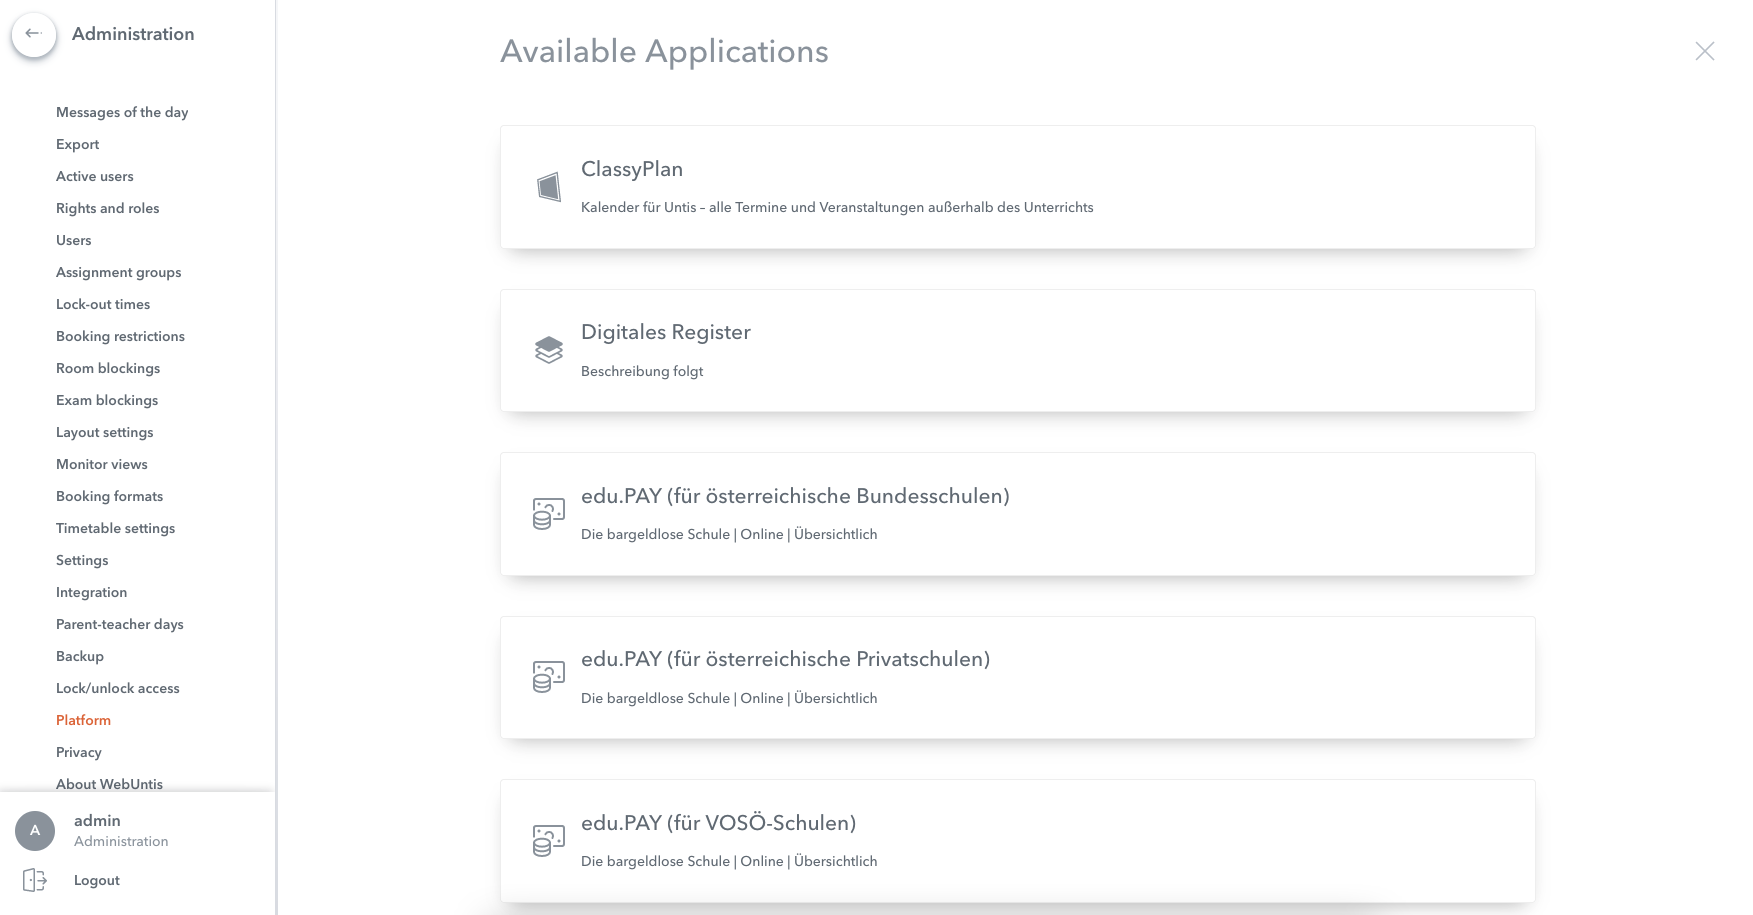Open Rights and roles
This screenshot has width=1753, height=915.
[108, 208]
